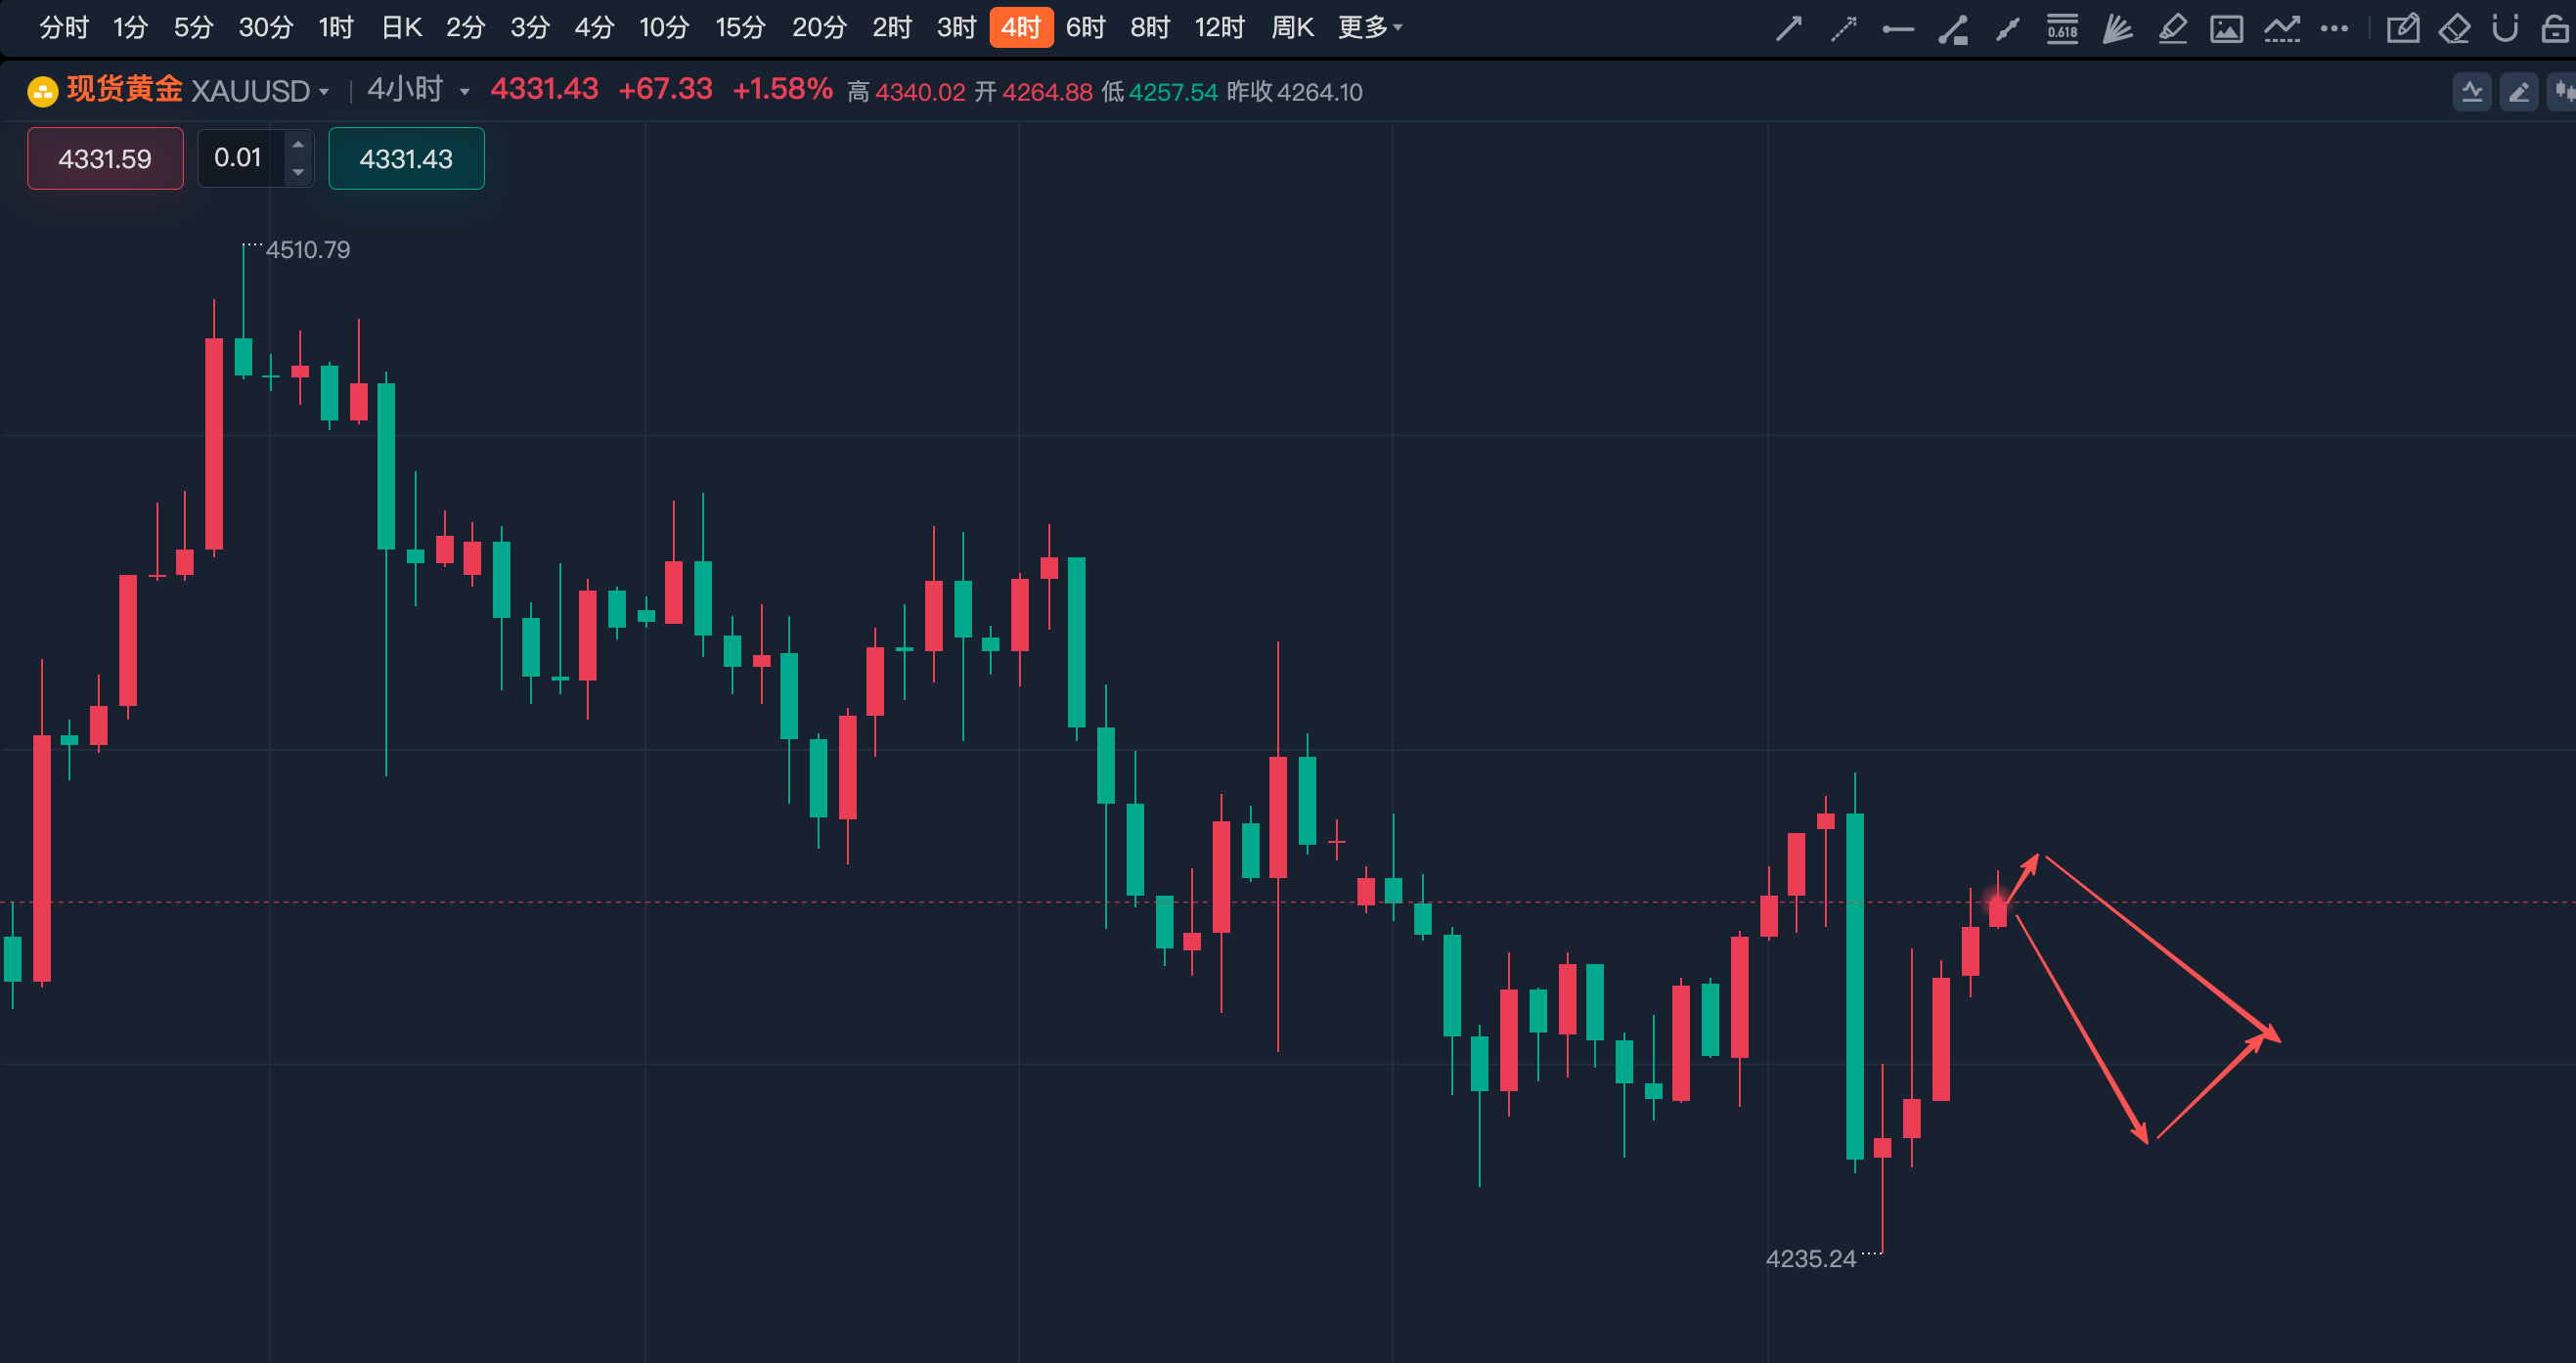Open more drawing tools ellipsis
The width and height of the screenshot is (2576, 1363).
click(2334, 28)
